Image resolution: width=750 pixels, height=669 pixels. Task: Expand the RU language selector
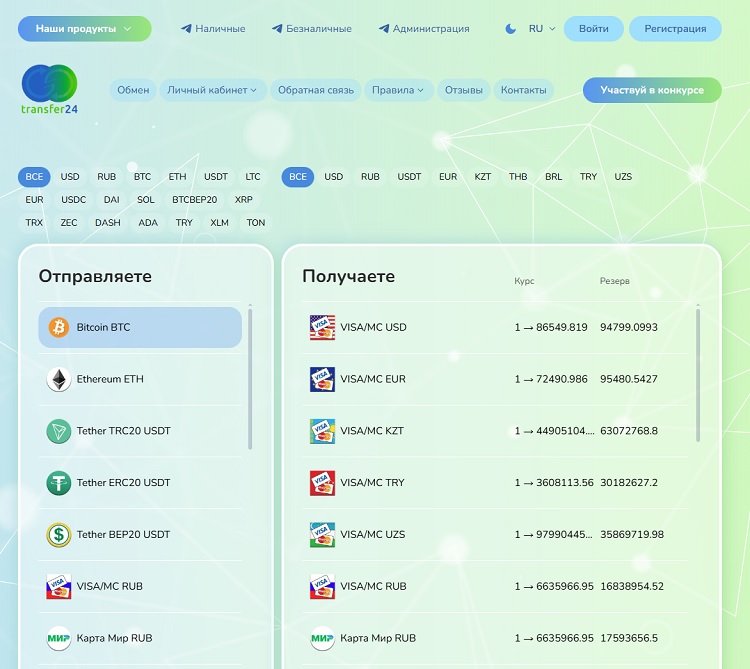click(542, 29)
